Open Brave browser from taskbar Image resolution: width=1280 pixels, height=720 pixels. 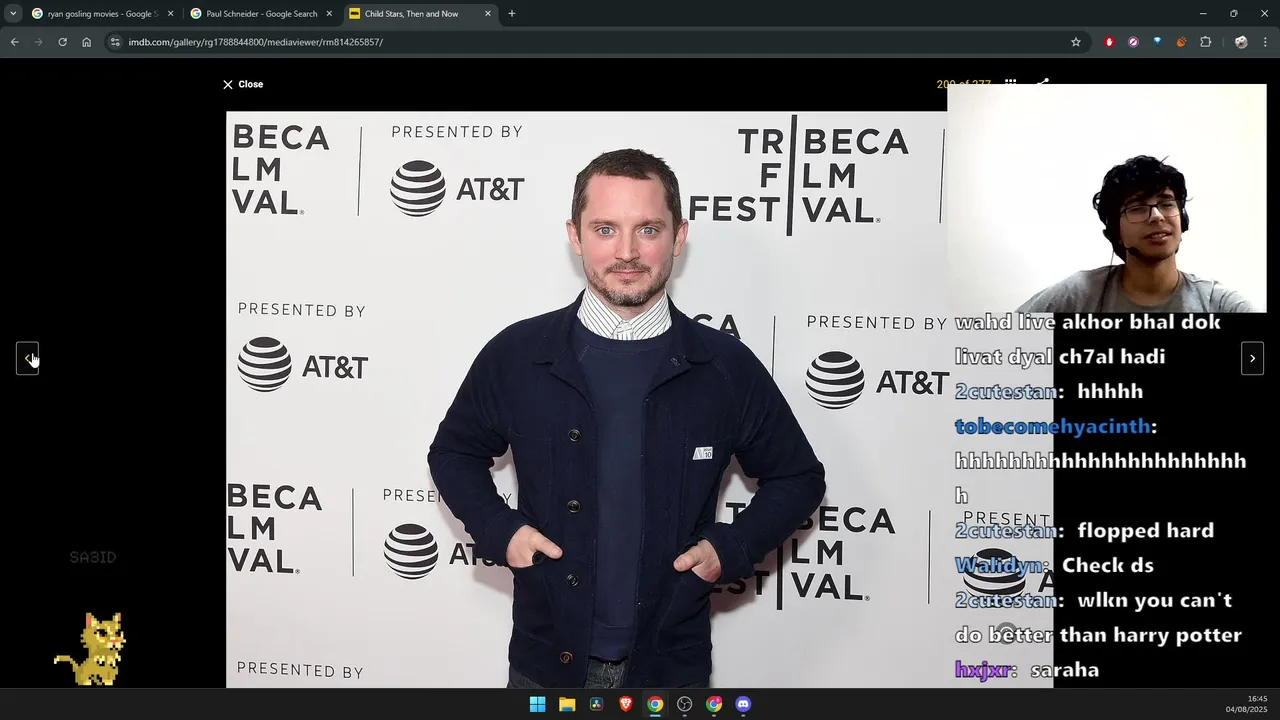626,704
